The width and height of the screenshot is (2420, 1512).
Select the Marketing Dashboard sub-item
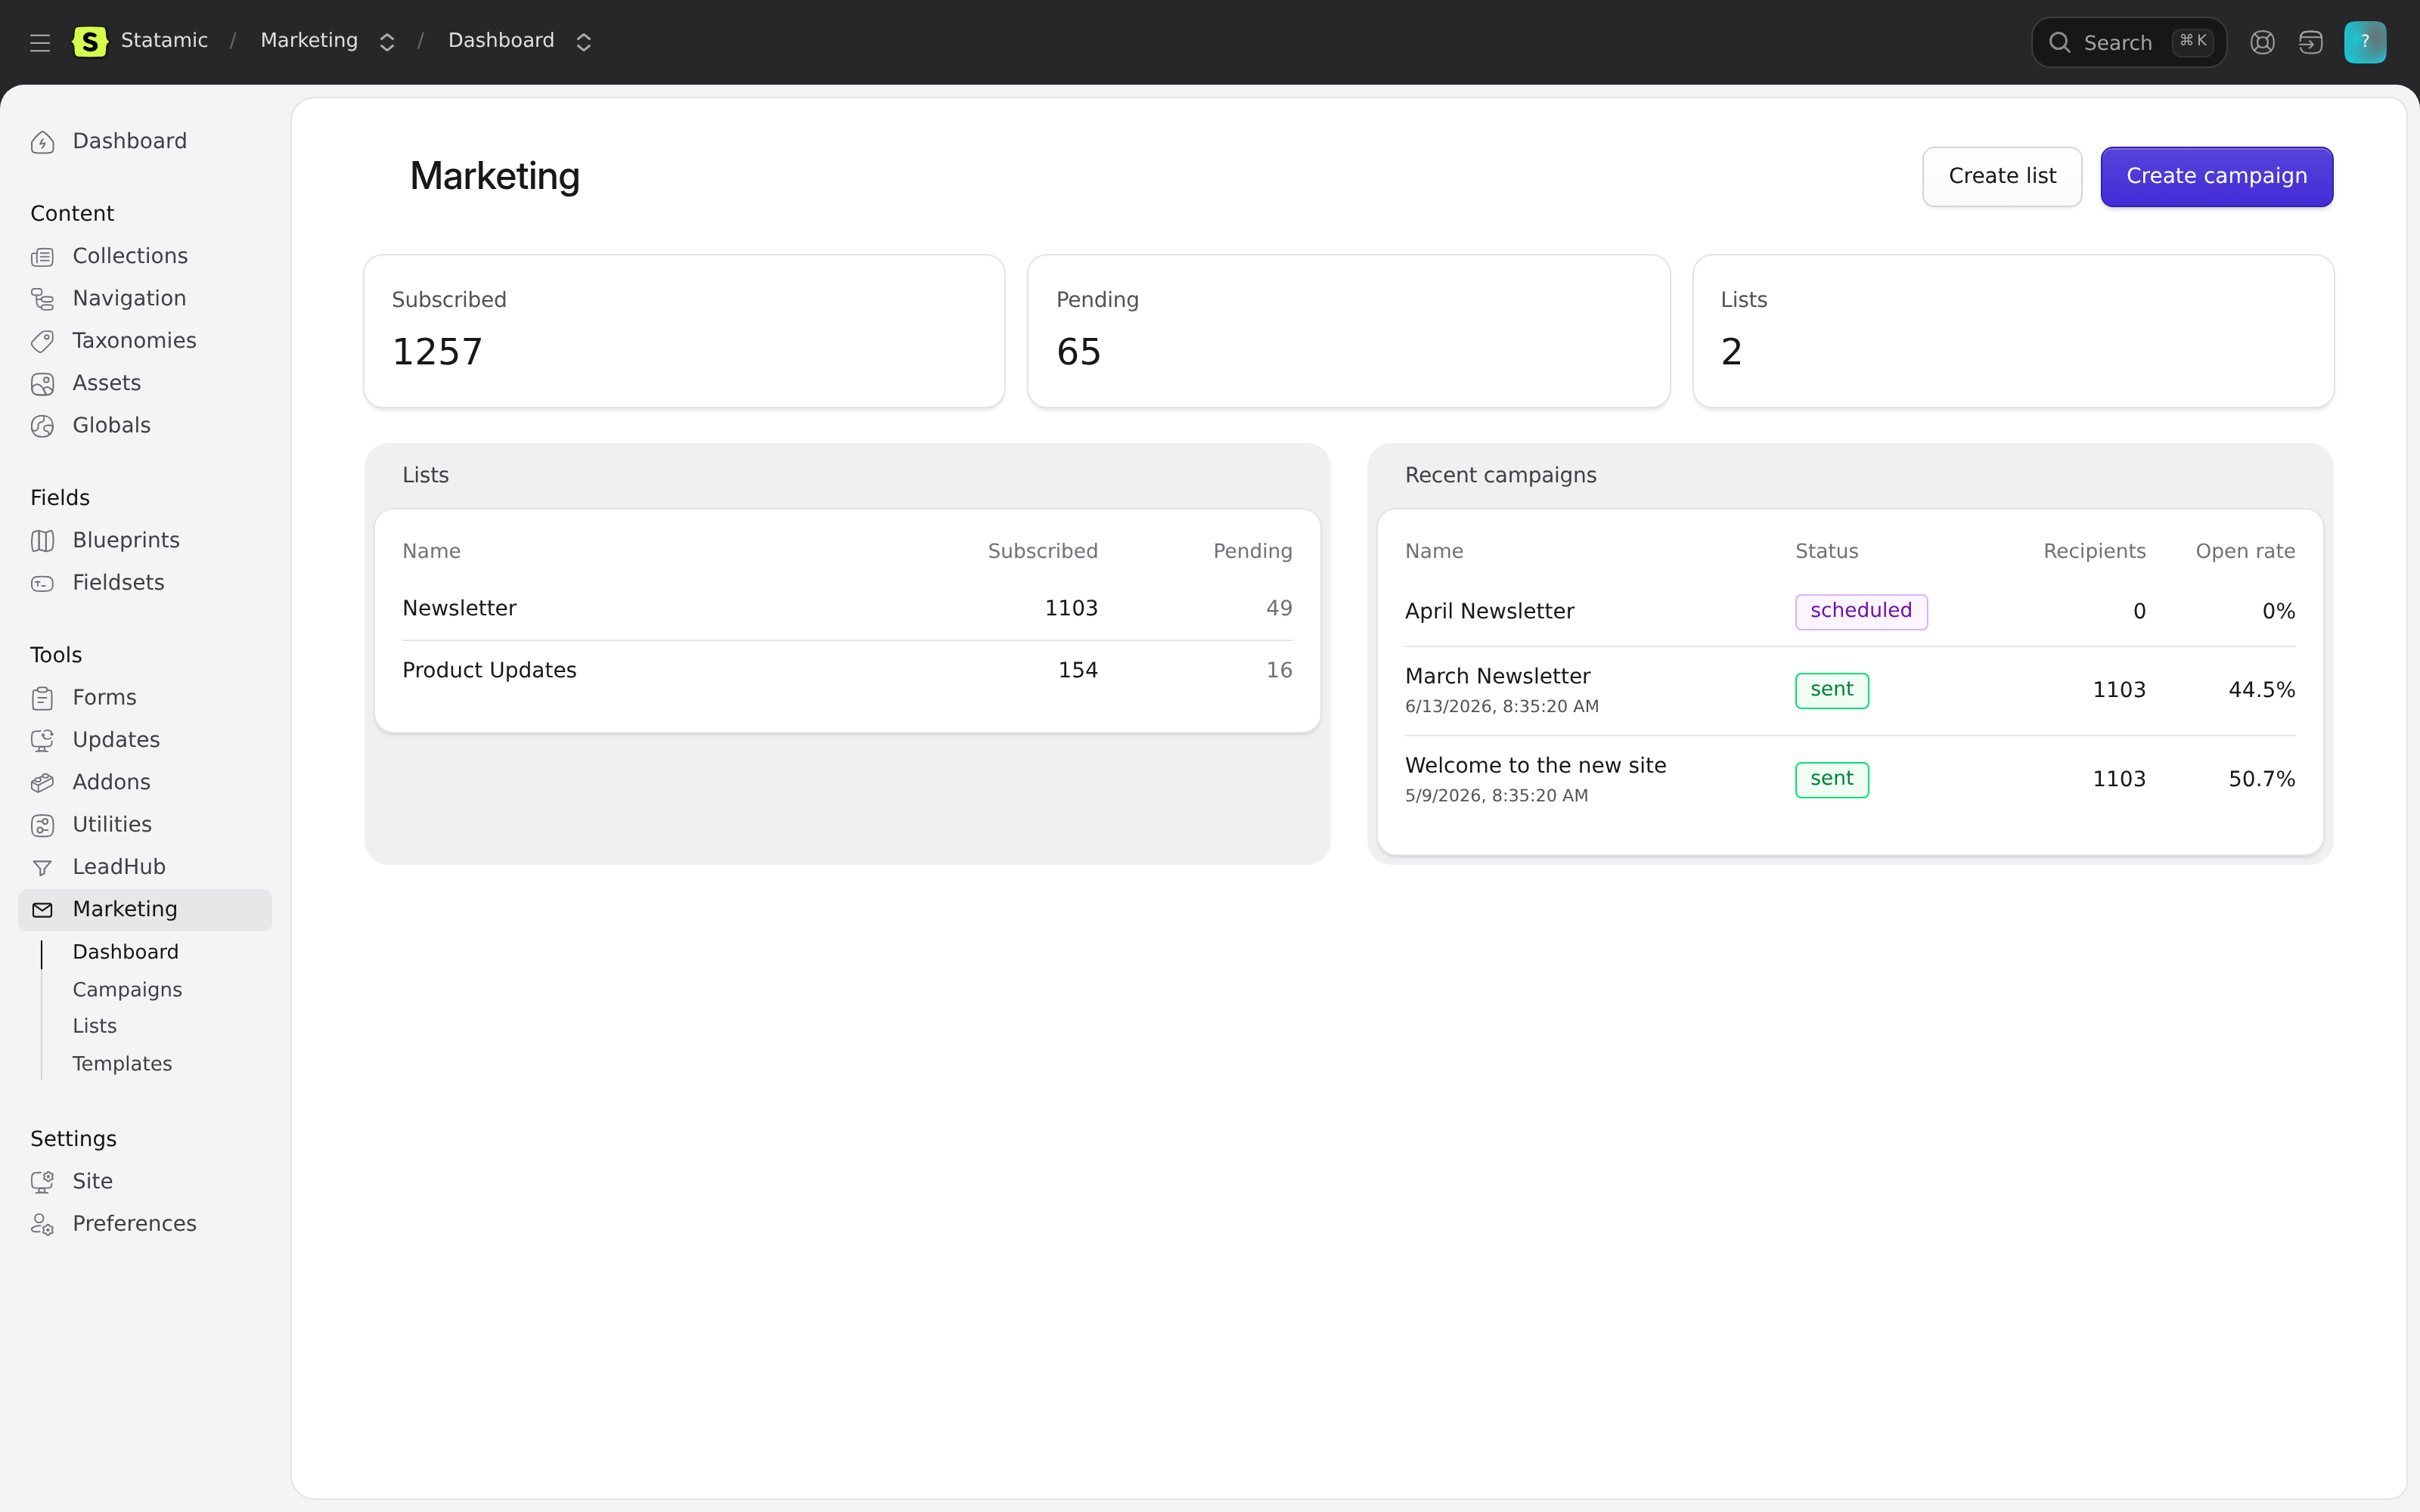tap(126, 952)
